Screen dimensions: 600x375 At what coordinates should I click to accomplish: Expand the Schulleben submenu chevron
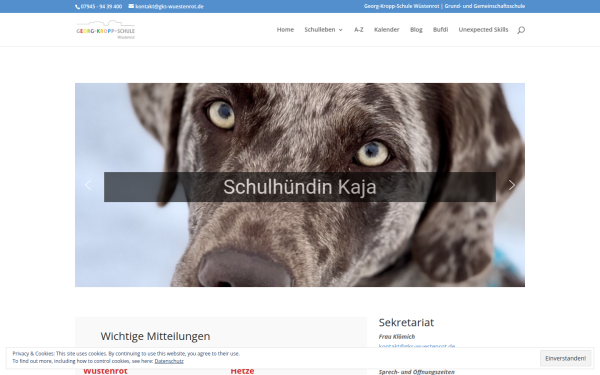341,30
